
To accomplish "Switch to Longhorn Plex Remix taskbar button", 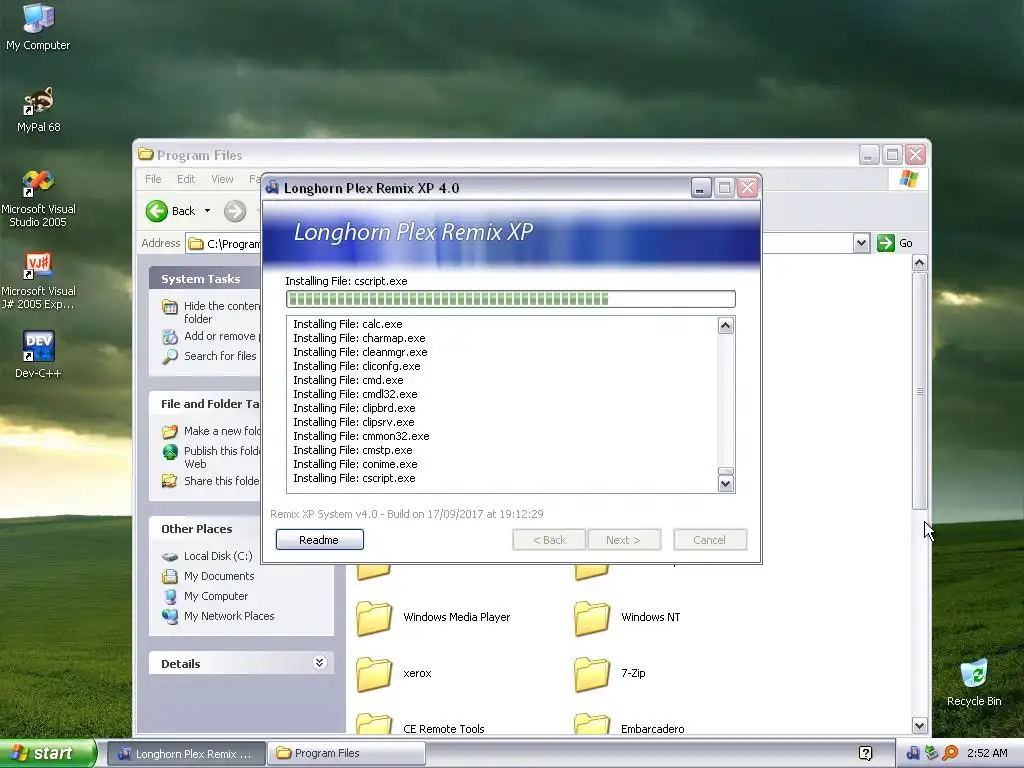I will click(186, 754).
